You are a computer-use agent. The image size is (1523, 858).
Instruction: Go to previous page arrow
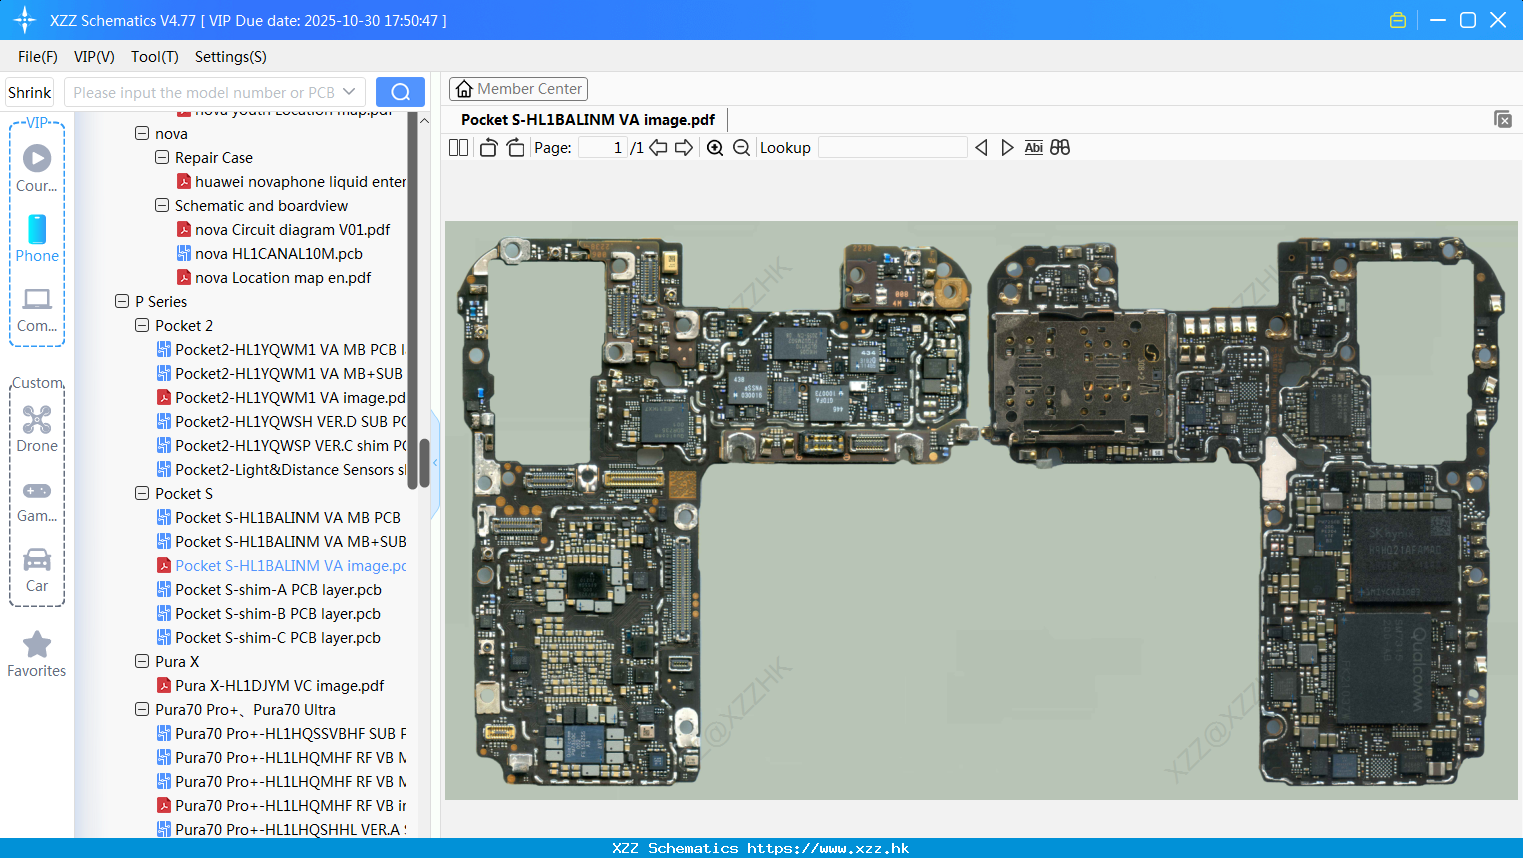(658, 148)
